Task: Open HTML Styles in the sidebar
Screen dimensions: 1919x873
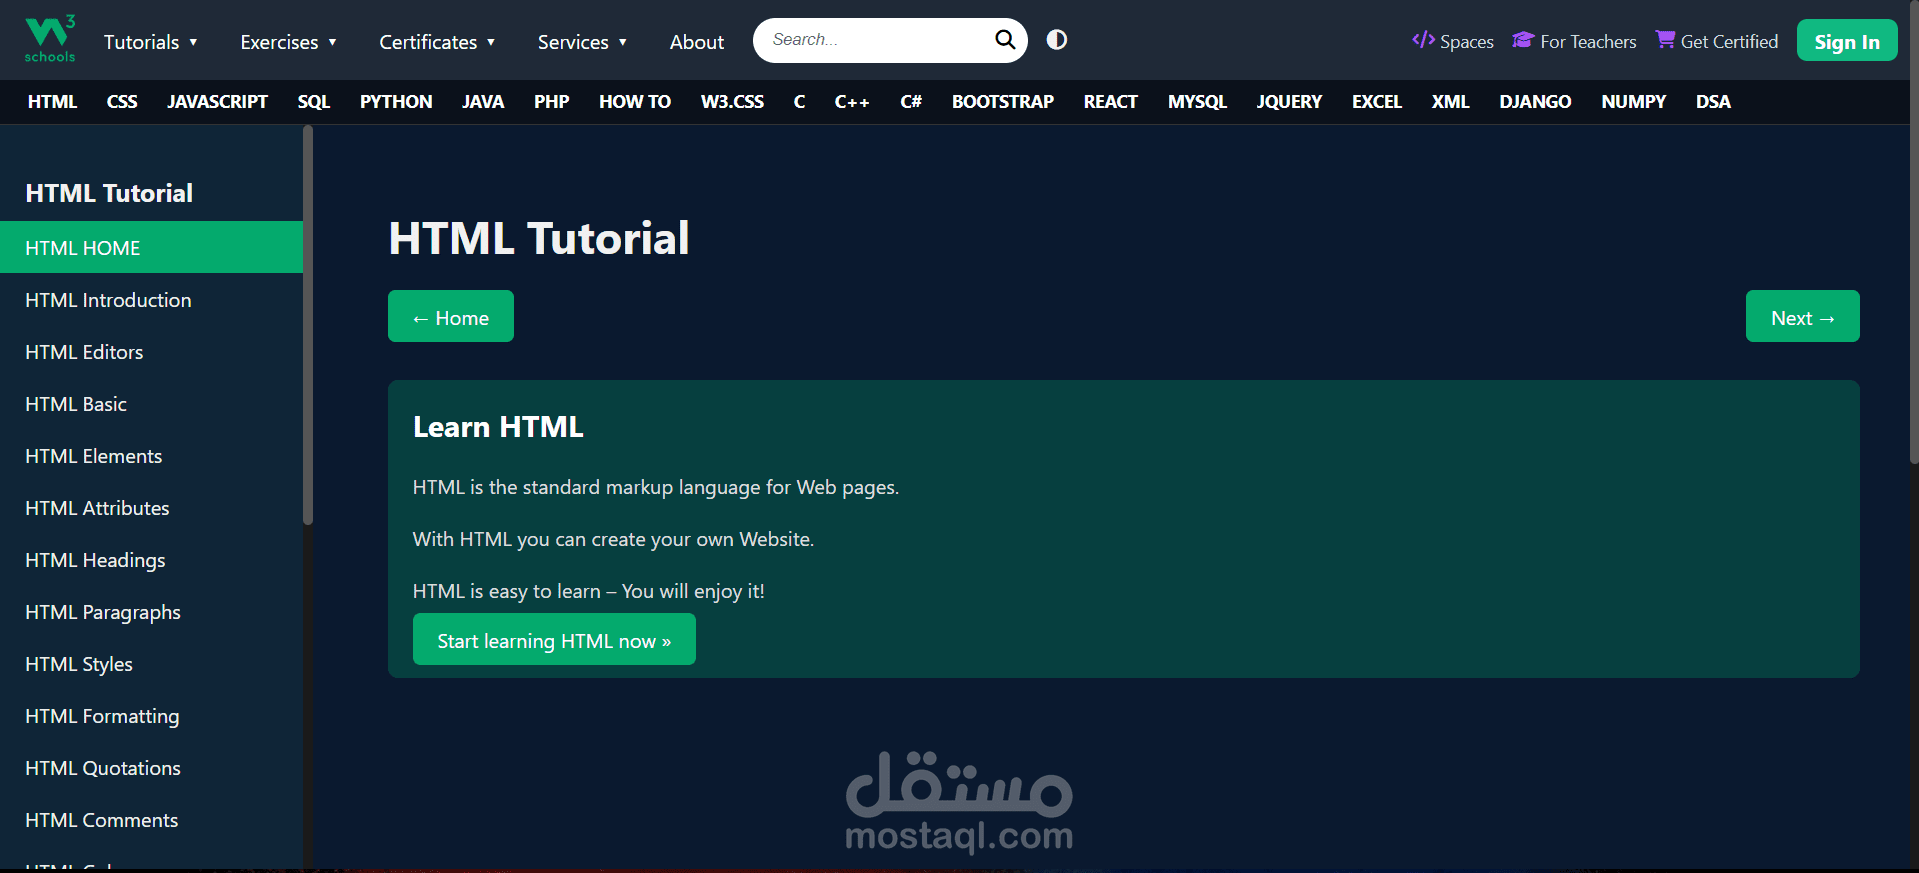Action: coord(151,664)
